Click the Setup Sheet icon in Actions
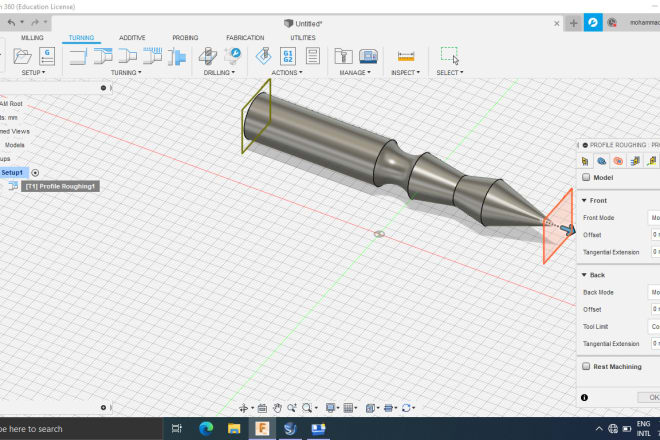This screenshot has height=440, width=660. click(313, 56)
